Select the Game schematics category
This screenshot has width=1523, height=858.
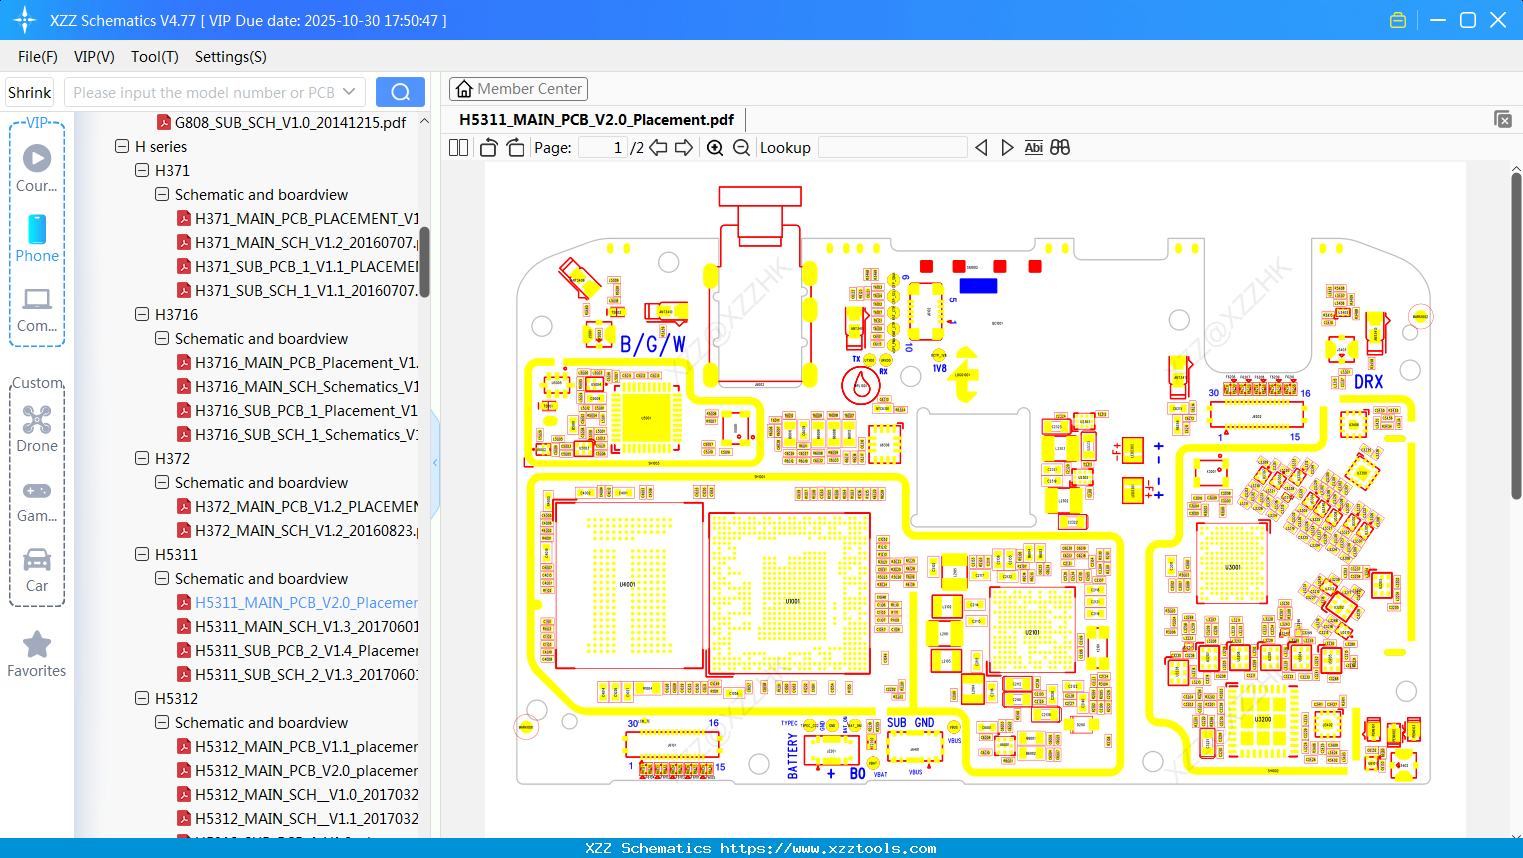pos(37,497)
